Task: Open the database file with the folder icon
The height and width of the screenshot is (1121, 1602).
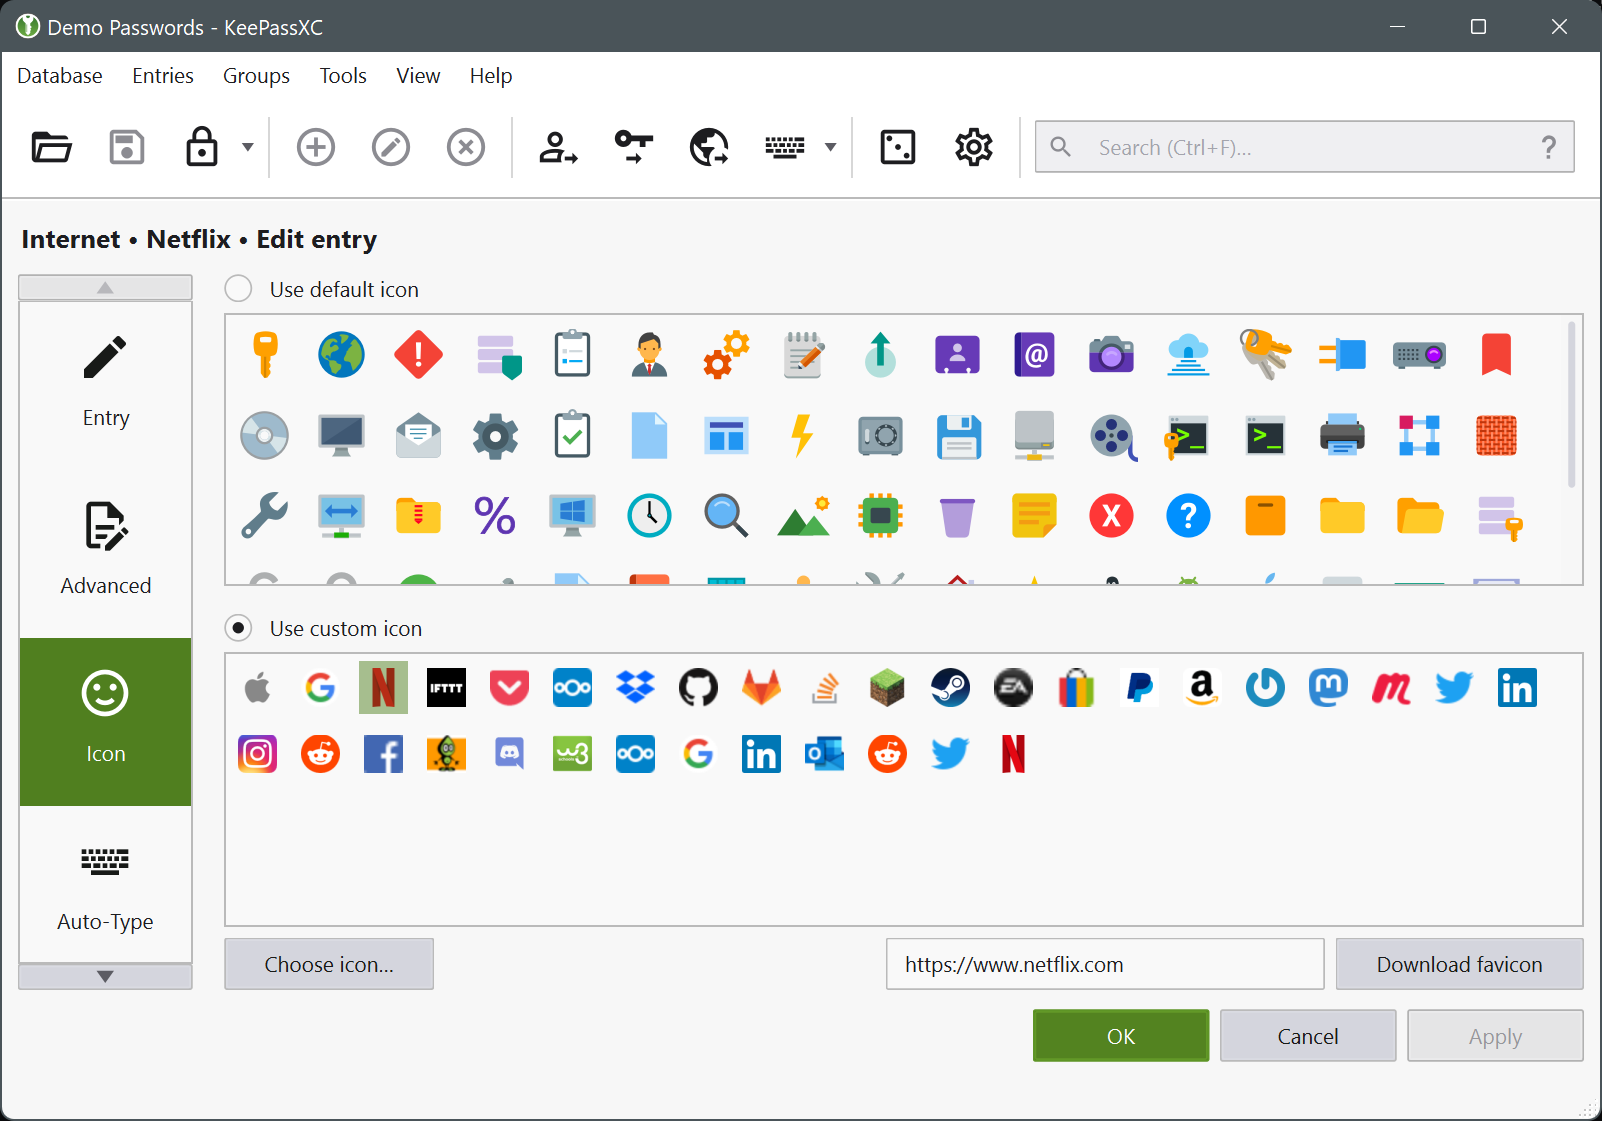Action: click(51, 147)
